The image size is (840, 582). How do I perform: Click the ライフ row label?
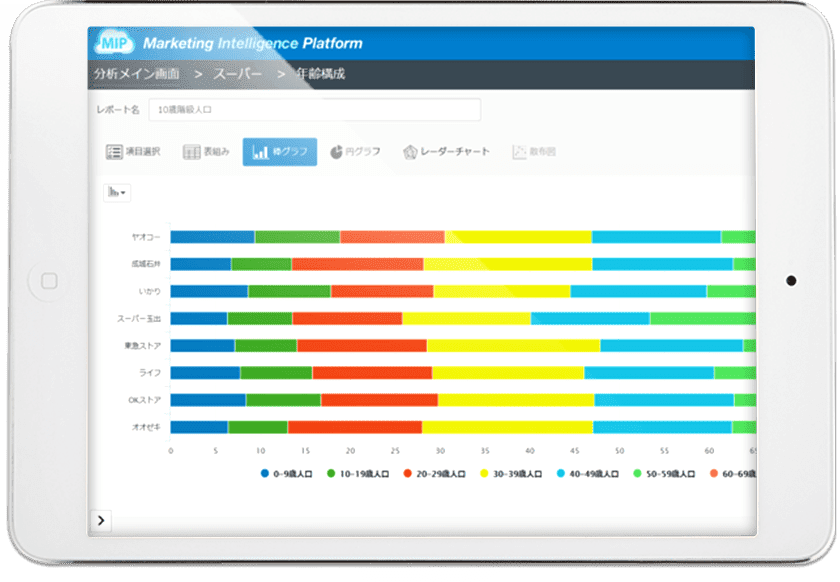[x=150, y=373]
